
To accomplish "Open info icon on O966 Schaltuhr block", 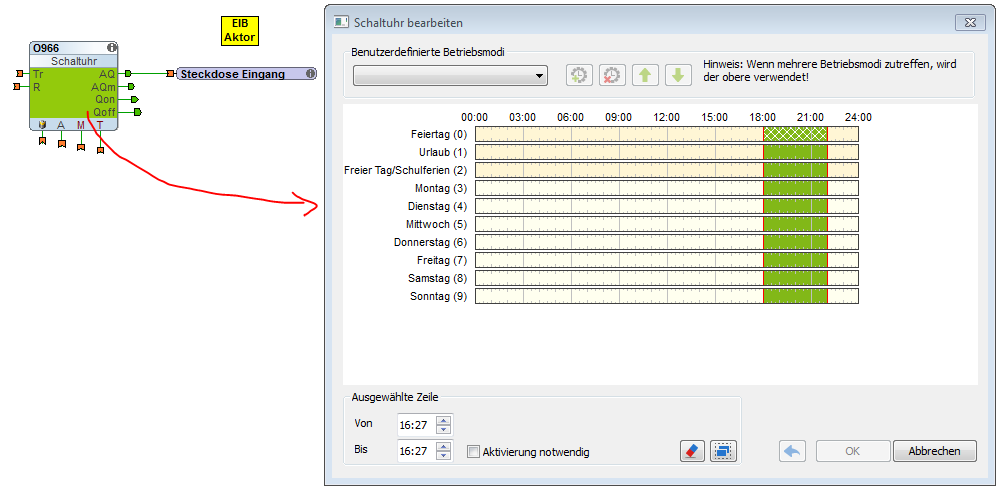I will (111, 47).
